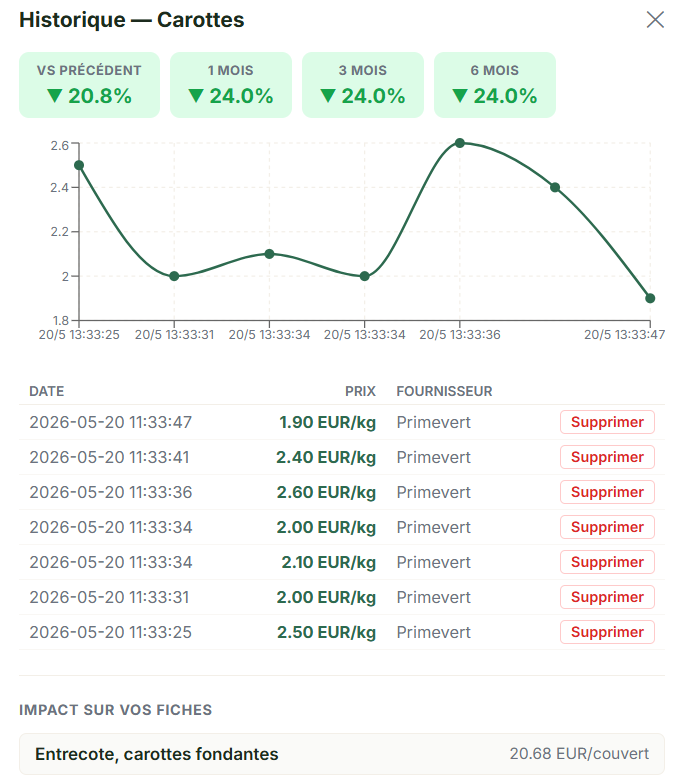Click the last chart point at 1.9
Viewport: 688px width, 776px height.
[650, 298]
